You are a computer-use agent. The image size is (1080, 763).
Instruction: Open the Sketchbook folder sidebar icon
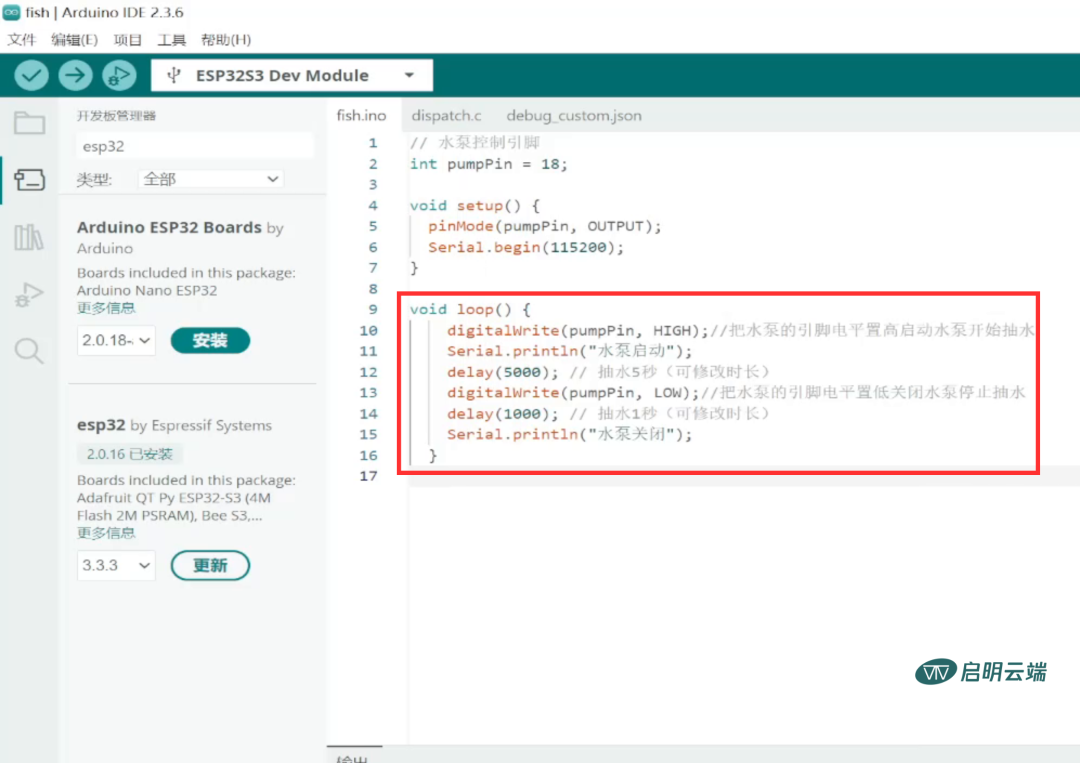point(29,123)
